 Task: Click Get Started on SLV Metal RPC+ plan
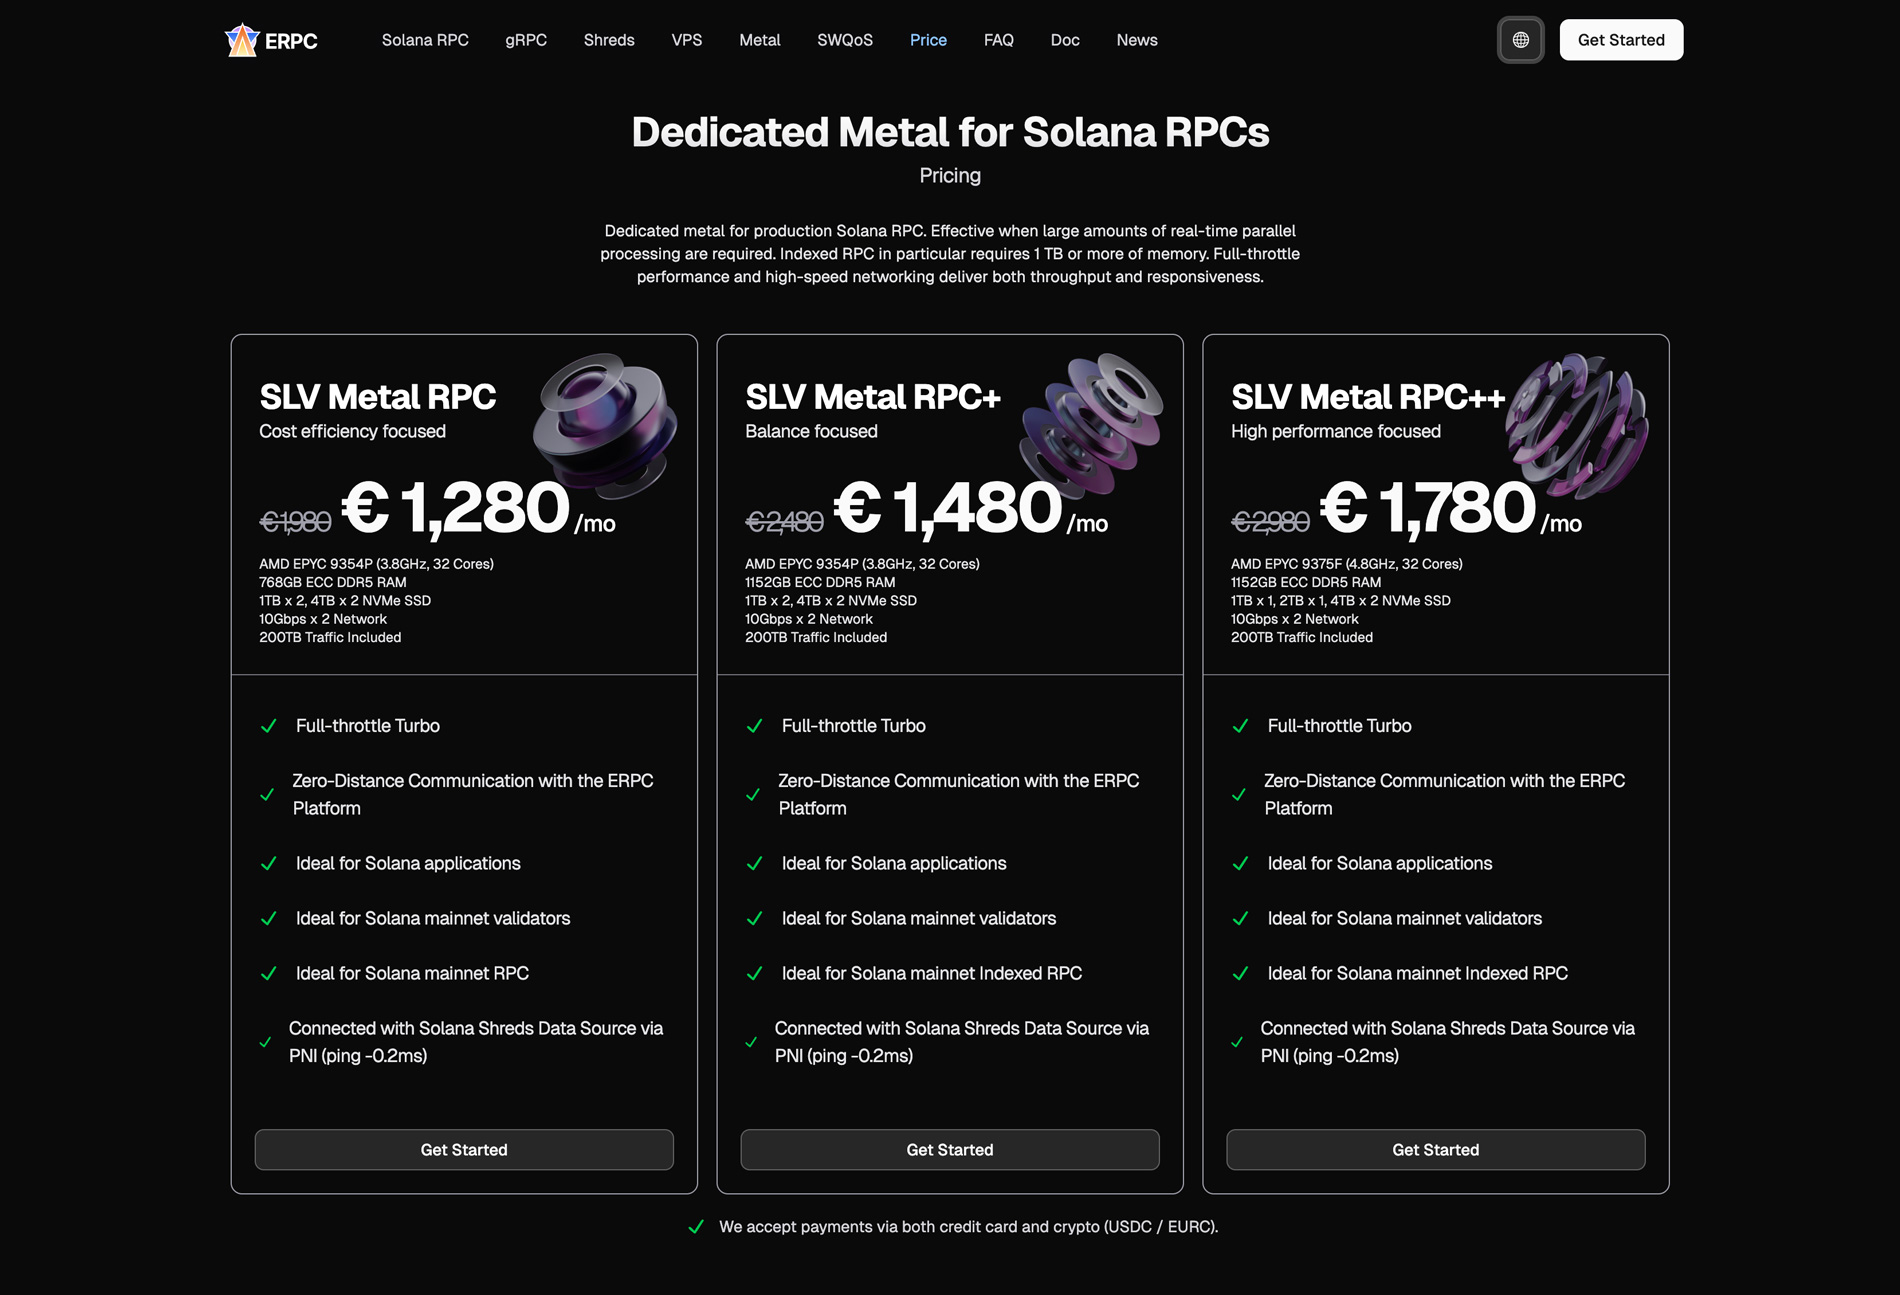pos(949,1149)
